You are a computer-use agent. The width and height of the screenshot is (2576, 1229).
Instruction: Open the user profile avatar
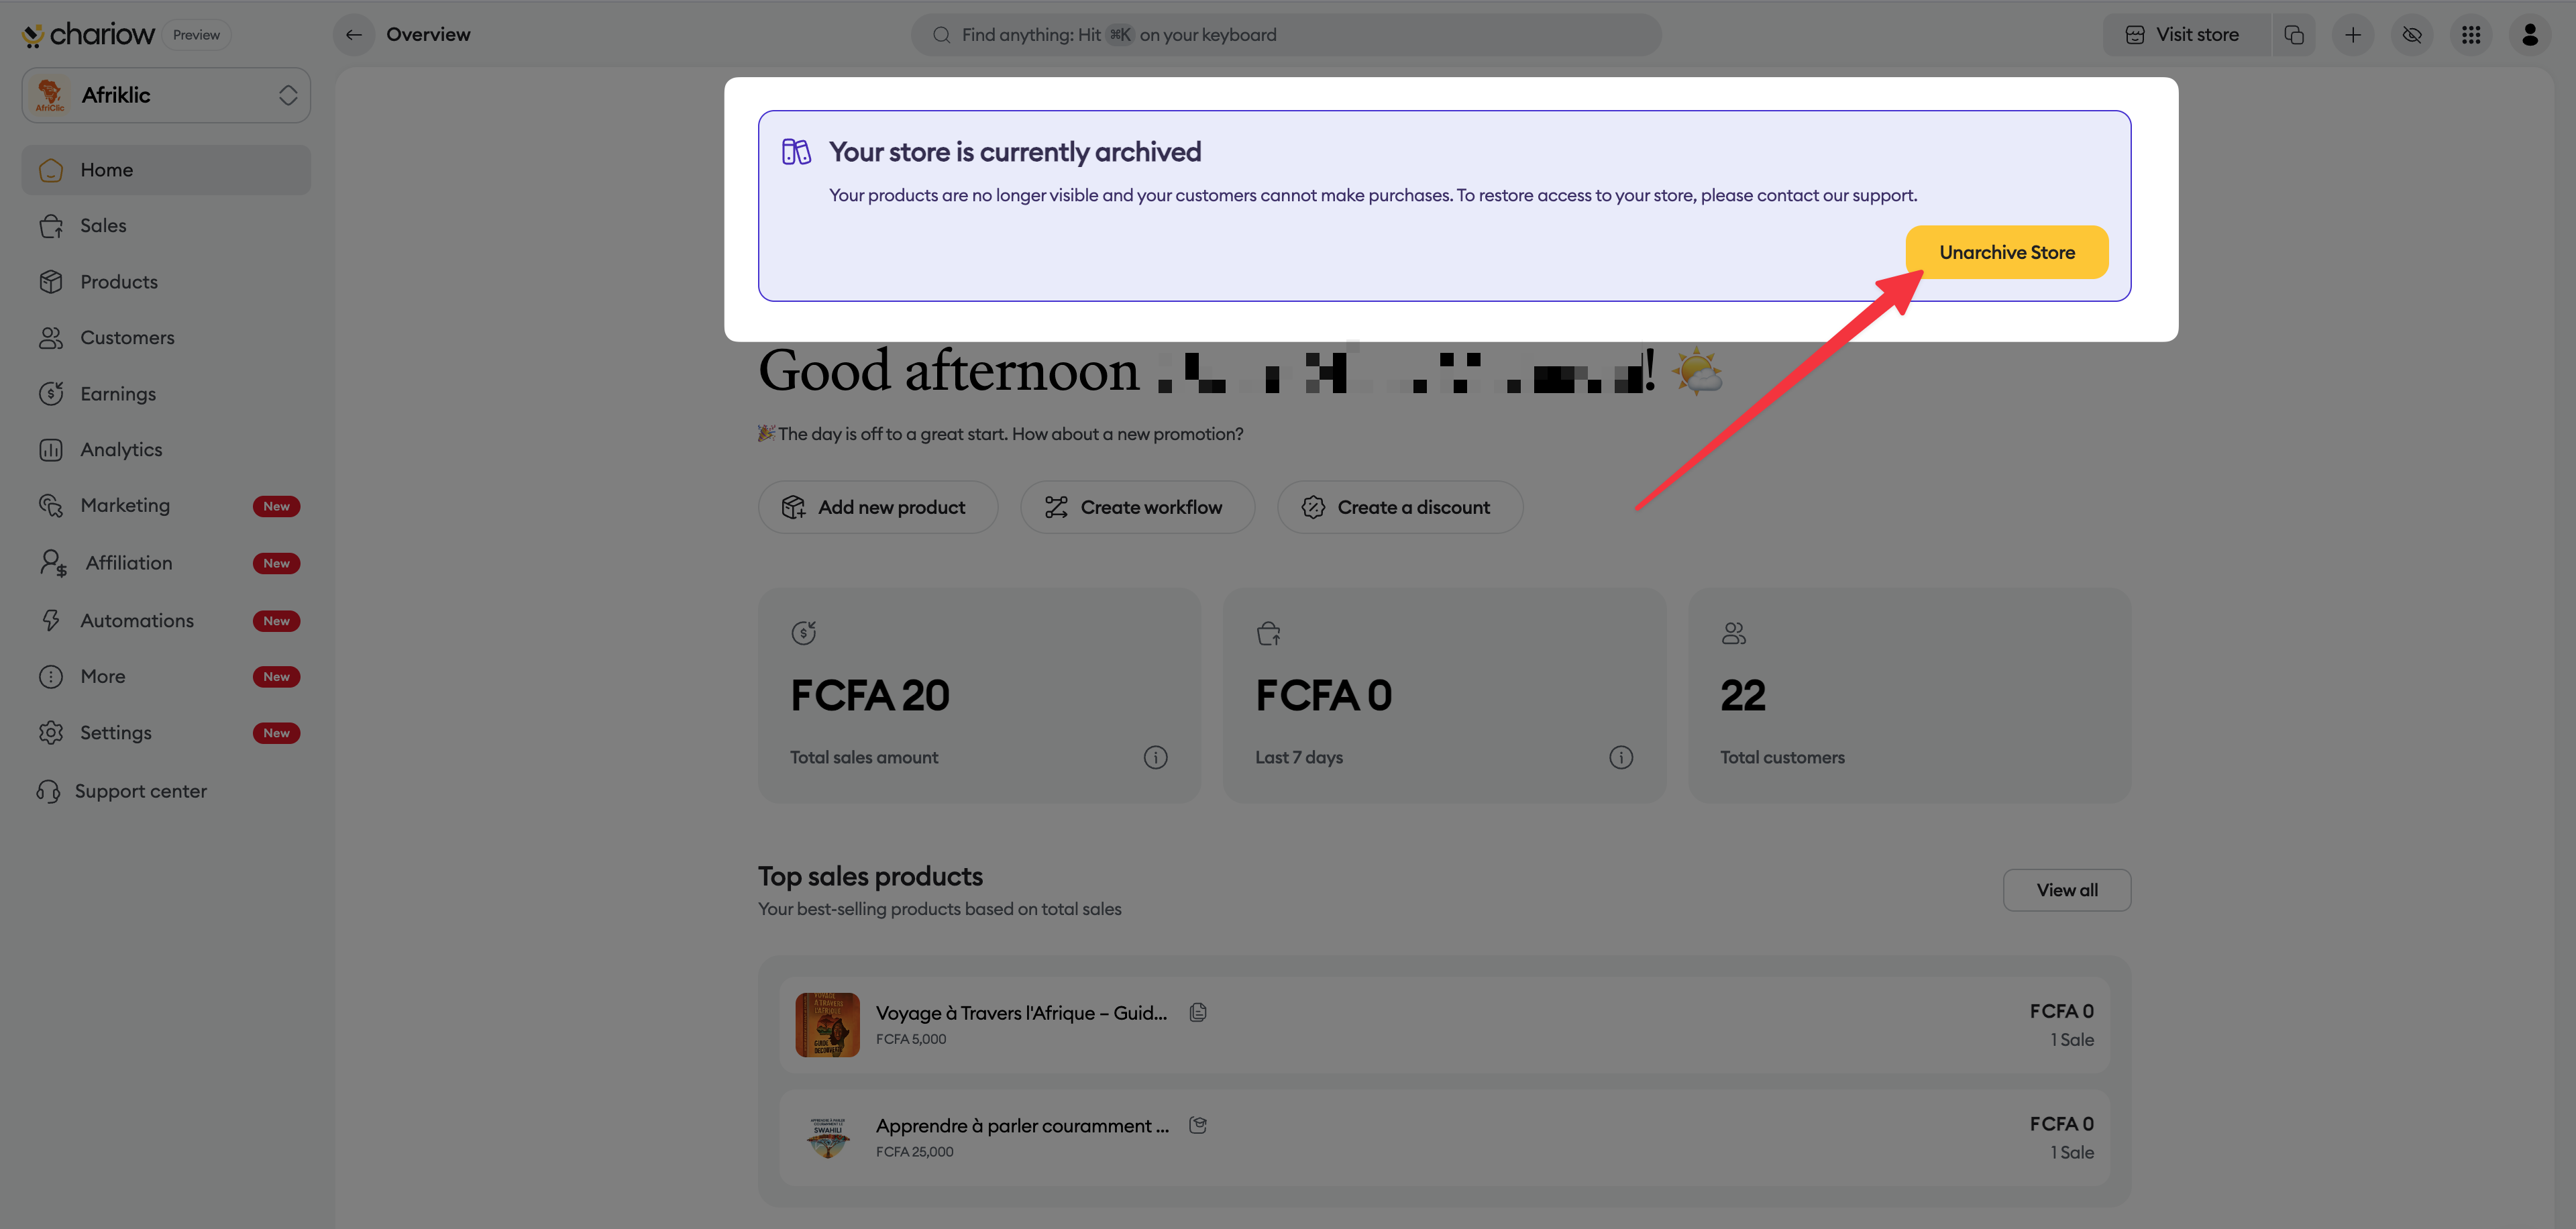click(2529, 35)
